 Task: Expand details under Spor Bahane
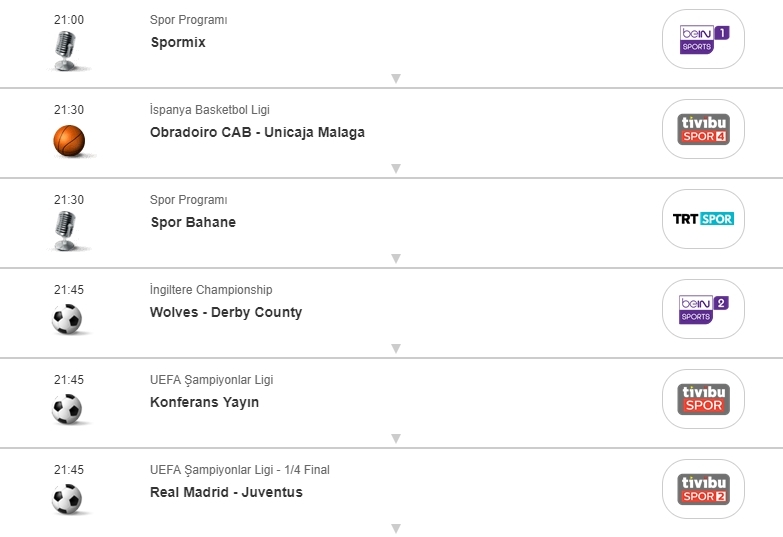(x=396, y=258)
